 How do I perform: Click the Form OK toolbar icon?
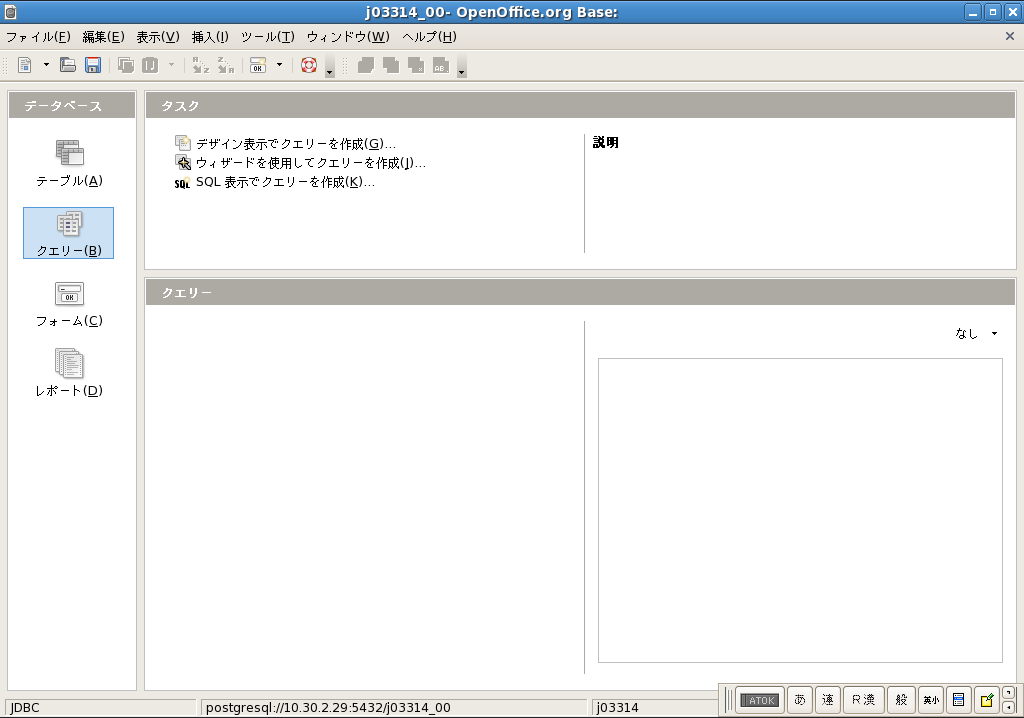[258, 65]
